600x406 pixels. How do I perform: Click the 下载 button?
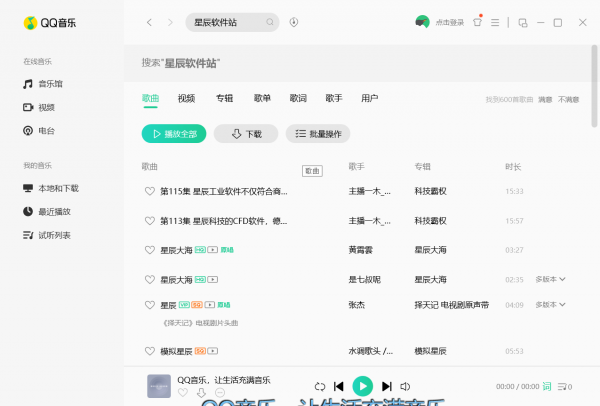[246, 134]
